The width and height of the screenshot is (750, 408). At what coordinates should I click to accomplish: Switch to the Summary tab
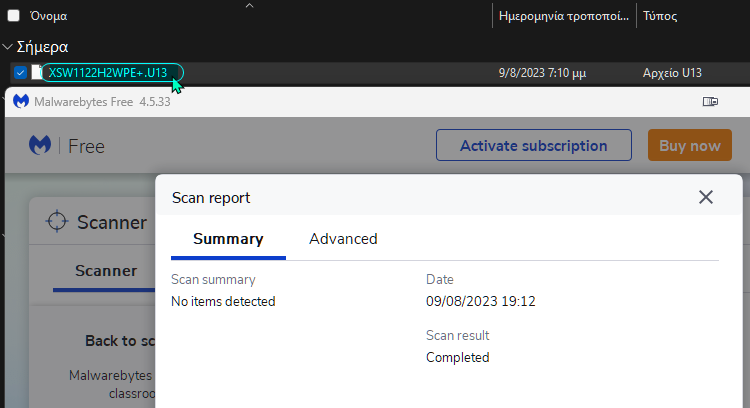click(x=228, y=239)
